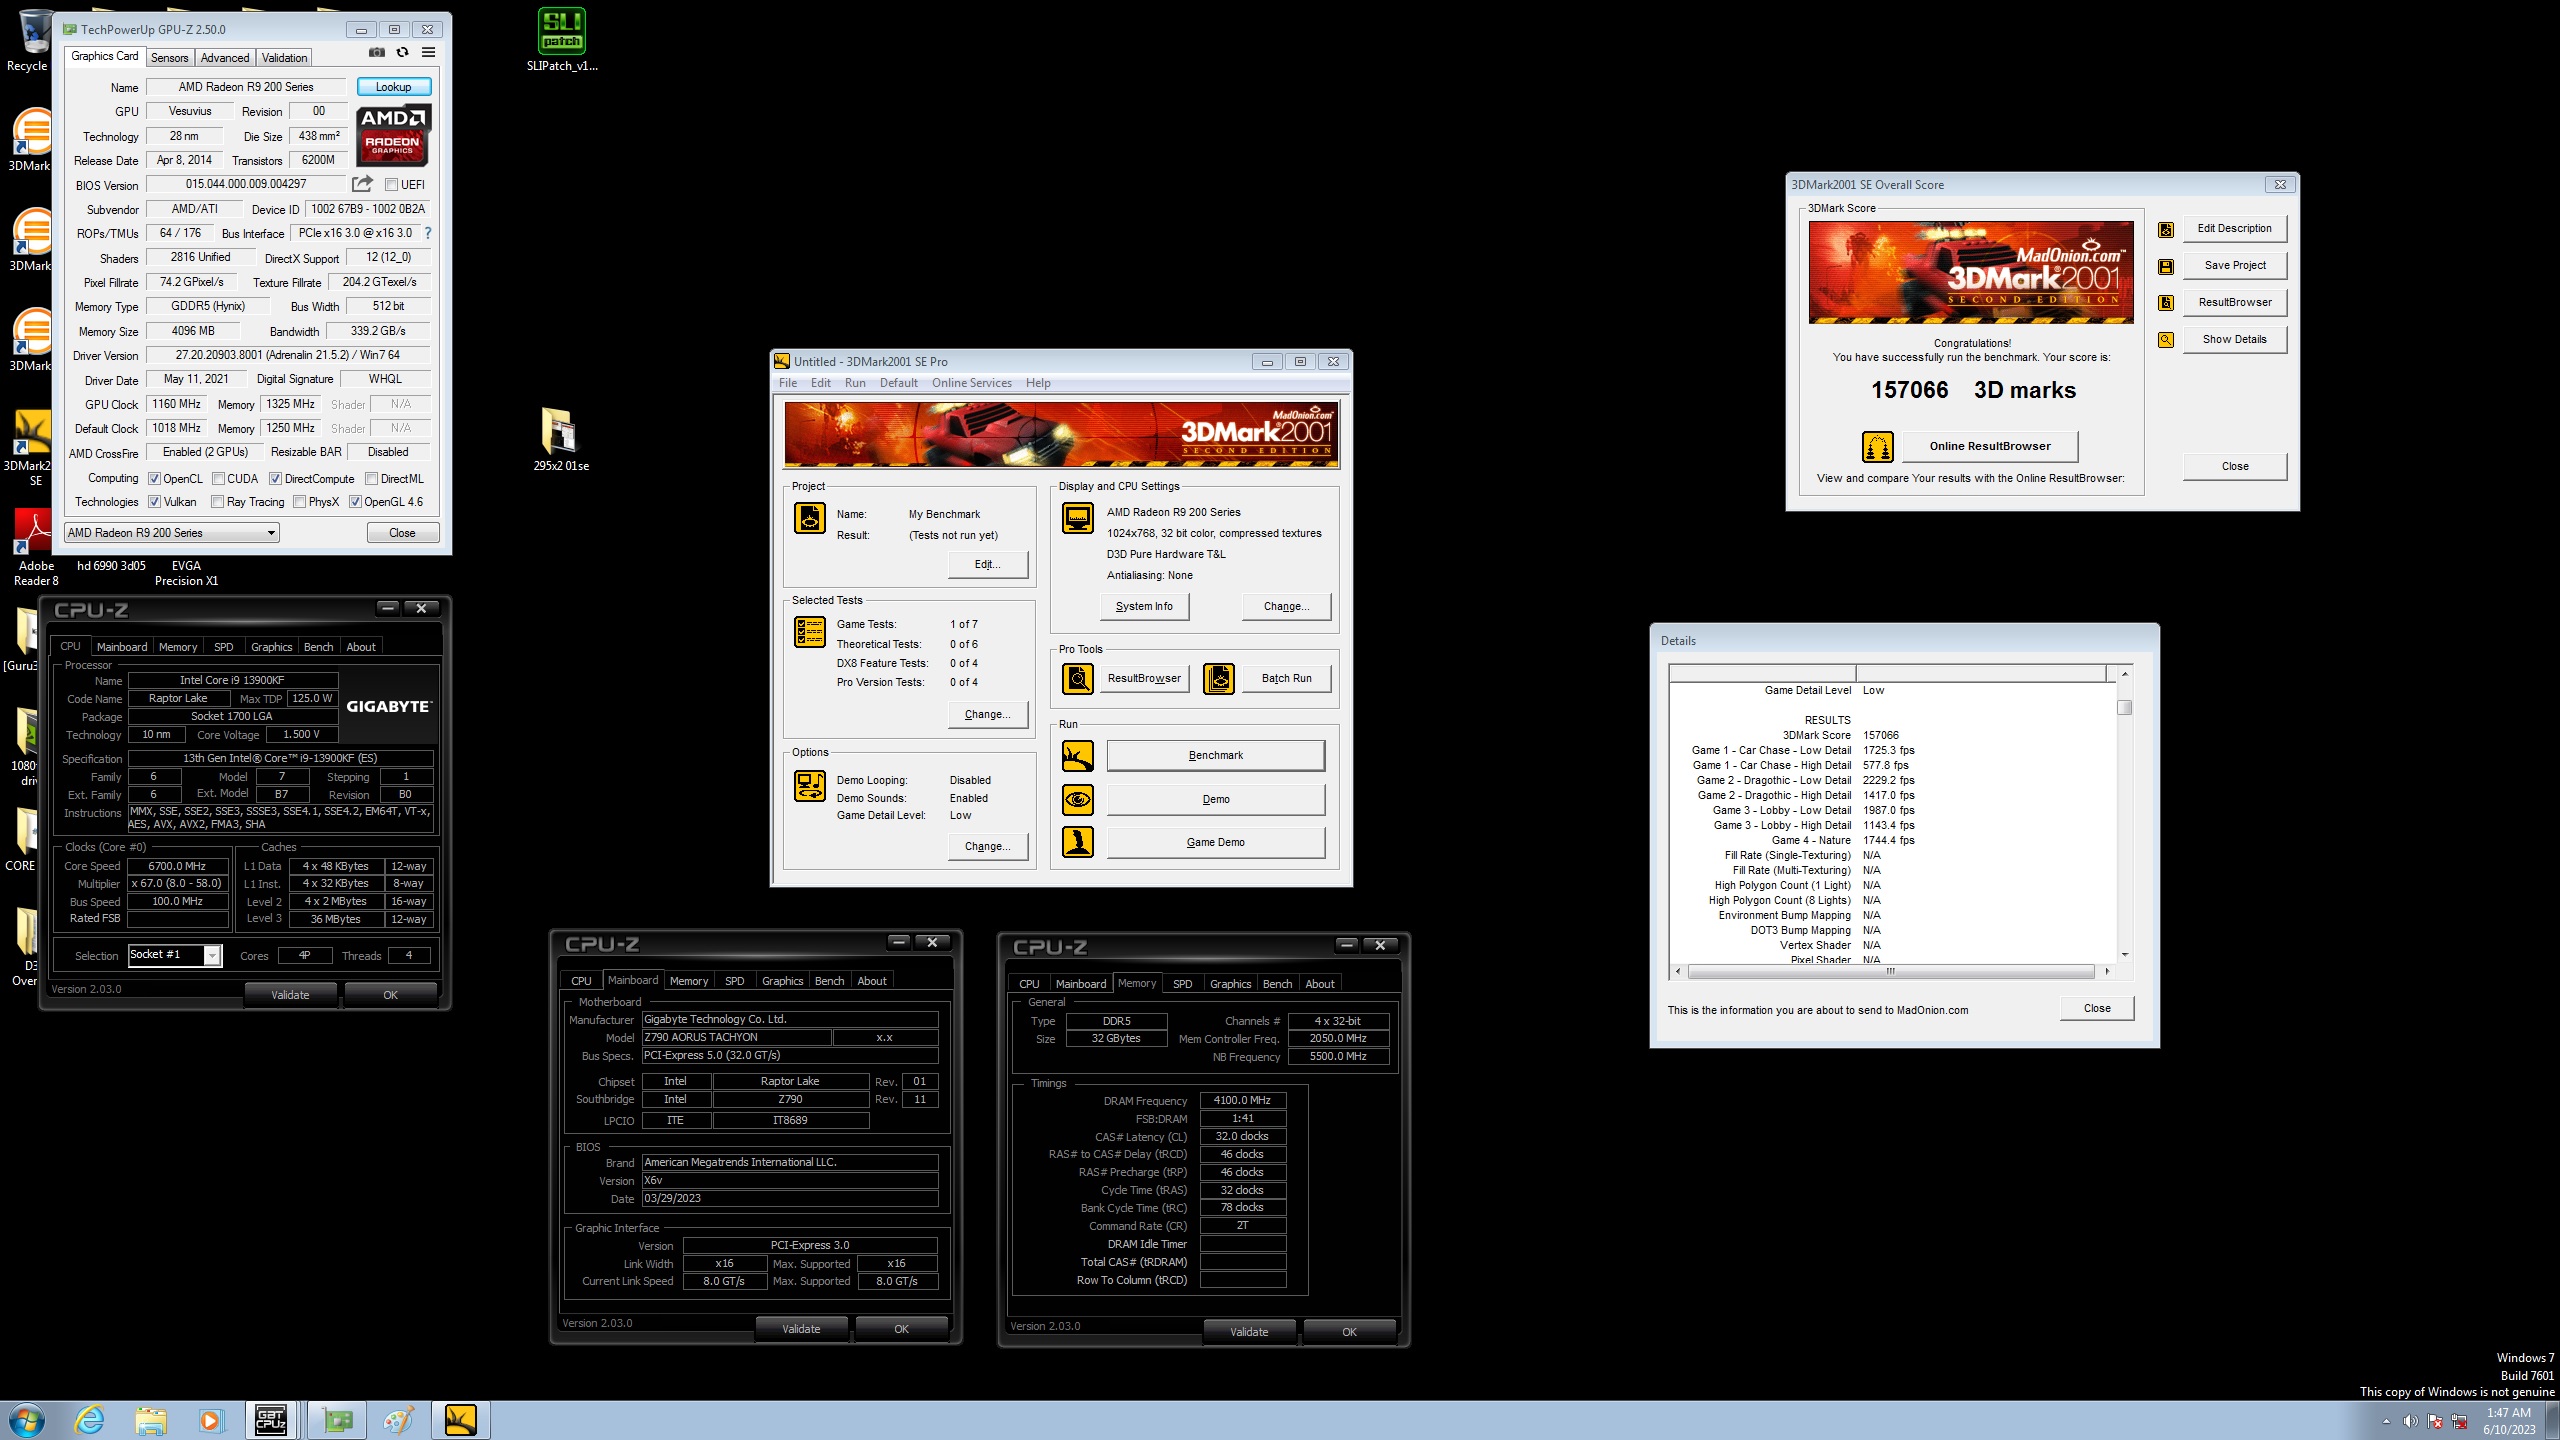Switch to the Sensors tab in GPU-Z

pos(169,58)
